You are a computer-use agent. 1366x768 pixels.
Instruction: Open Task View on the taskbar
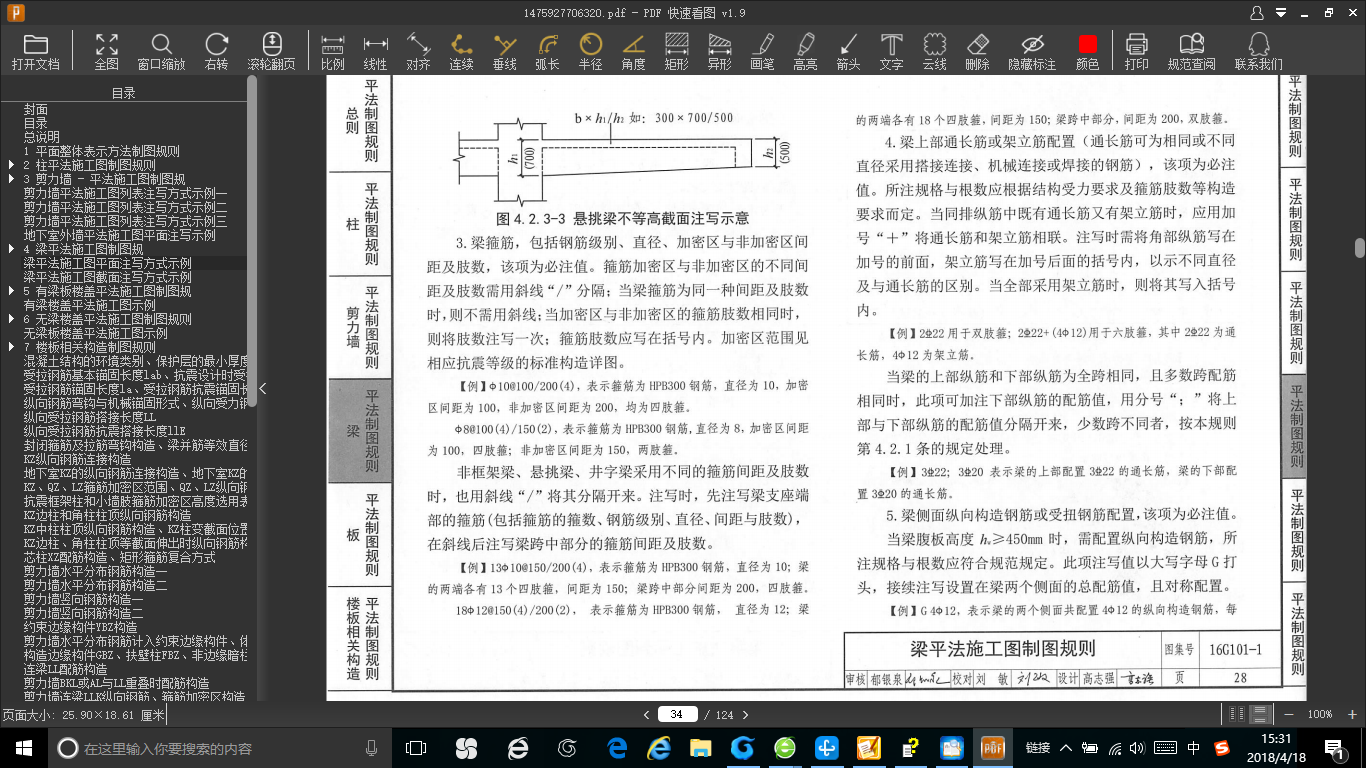416,748
